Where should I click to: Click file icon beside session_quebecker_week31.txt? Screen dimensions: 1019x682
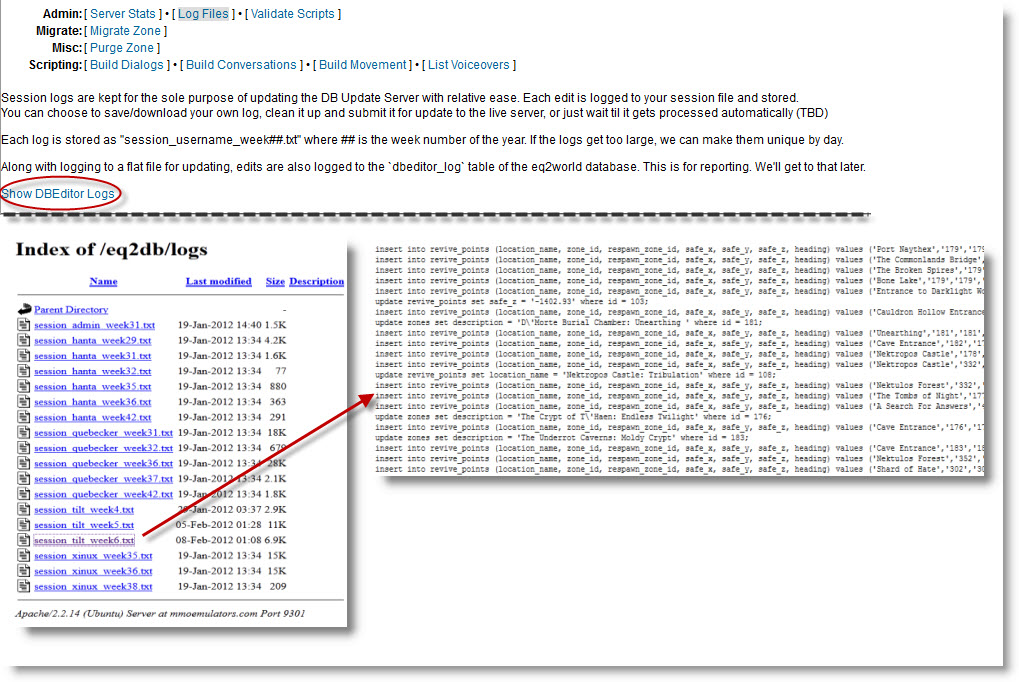pyautogui.click(x=24, y=433)
